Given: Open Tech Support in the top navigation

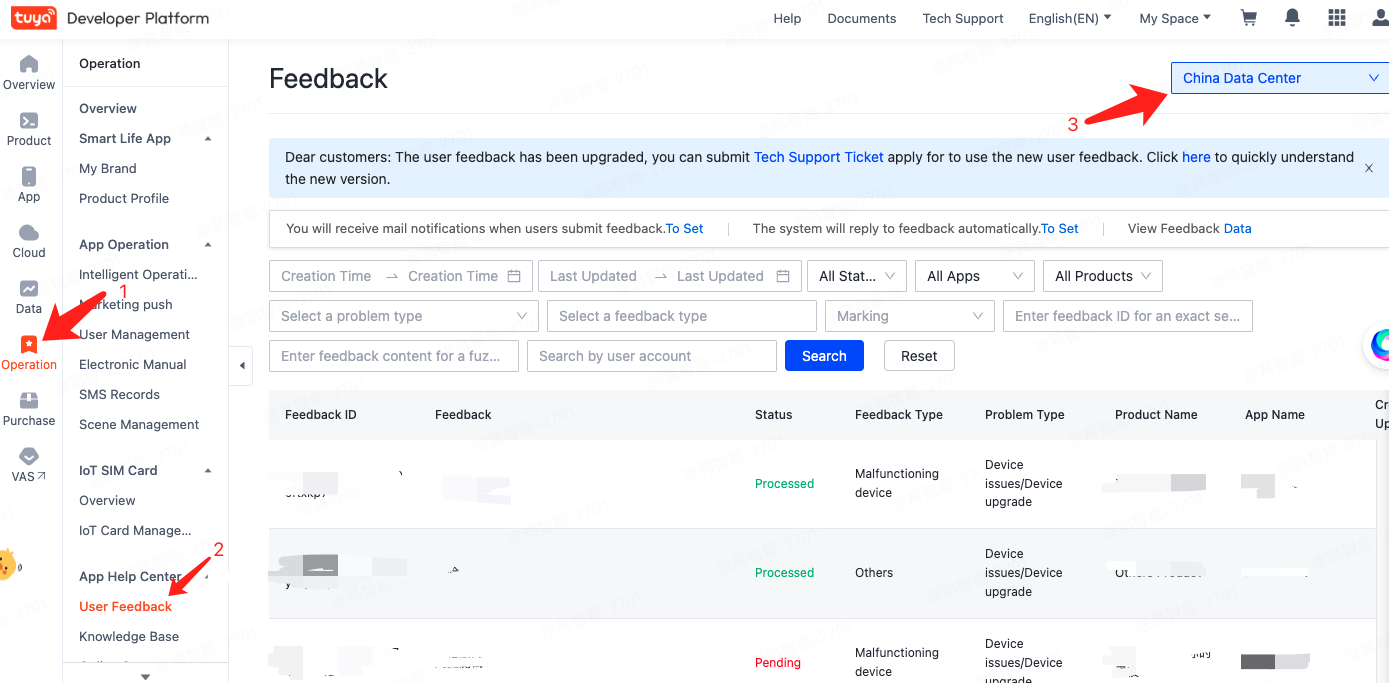Looking at the screenshot, I should pos(963,18).
